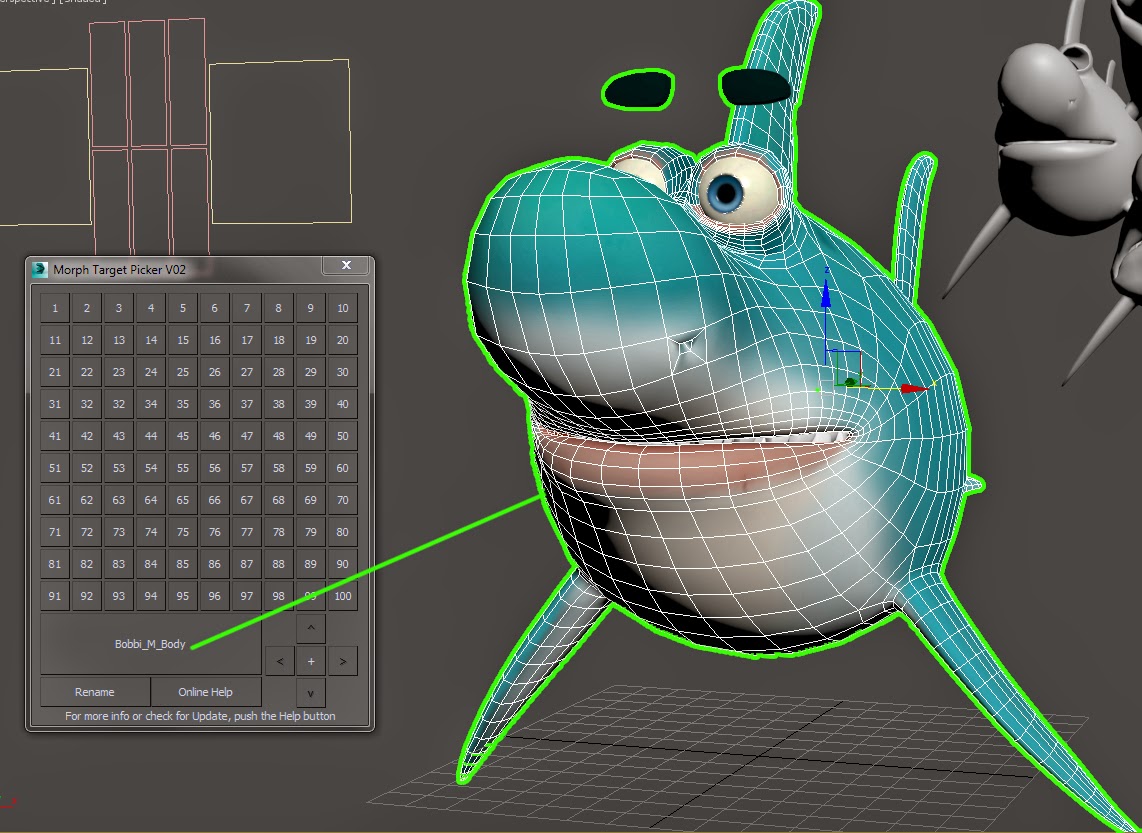Screen dimensions: 1142x833
Task: Pick morph target 38
Action: click(278, 404)
